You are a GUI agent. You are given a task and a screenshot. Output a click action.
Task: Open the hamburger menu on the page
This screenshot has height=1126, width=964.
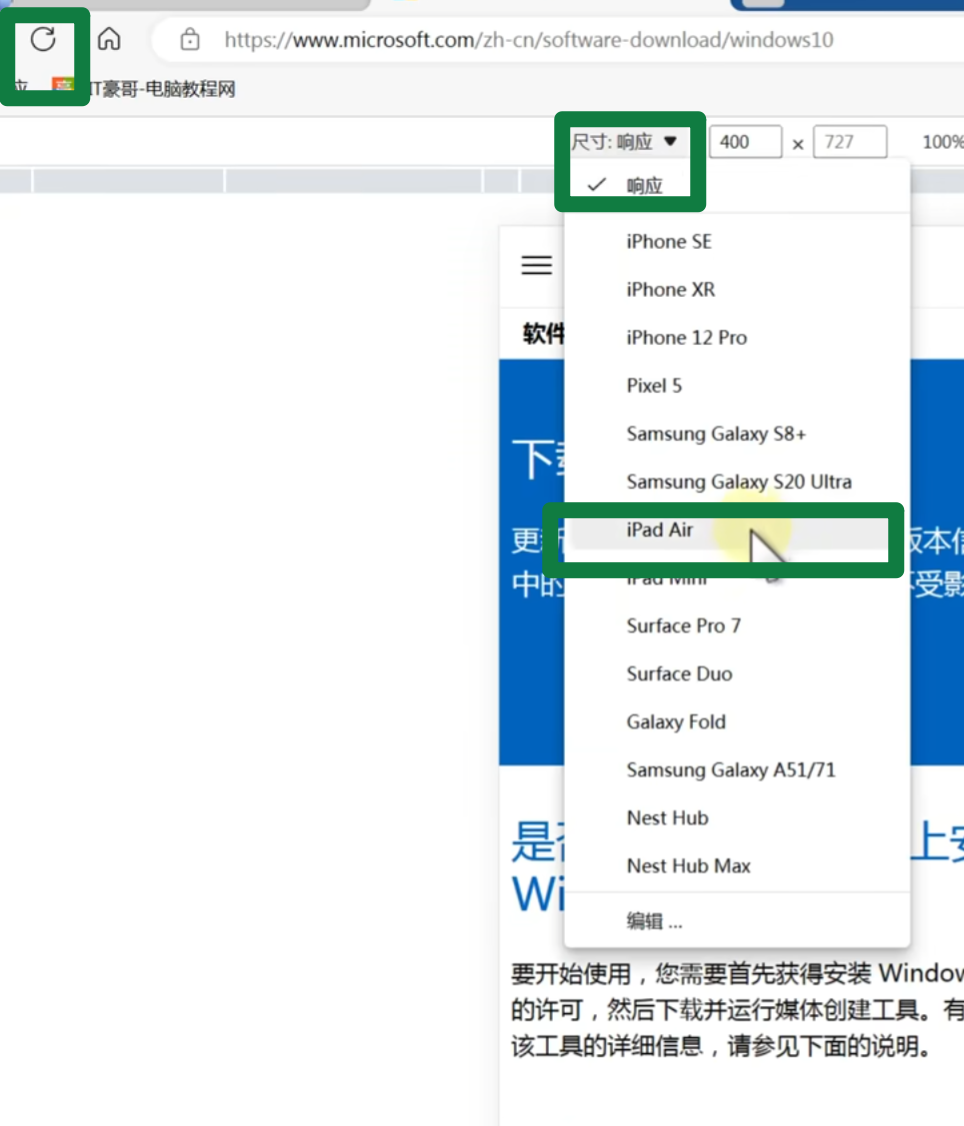coord(537,266)
